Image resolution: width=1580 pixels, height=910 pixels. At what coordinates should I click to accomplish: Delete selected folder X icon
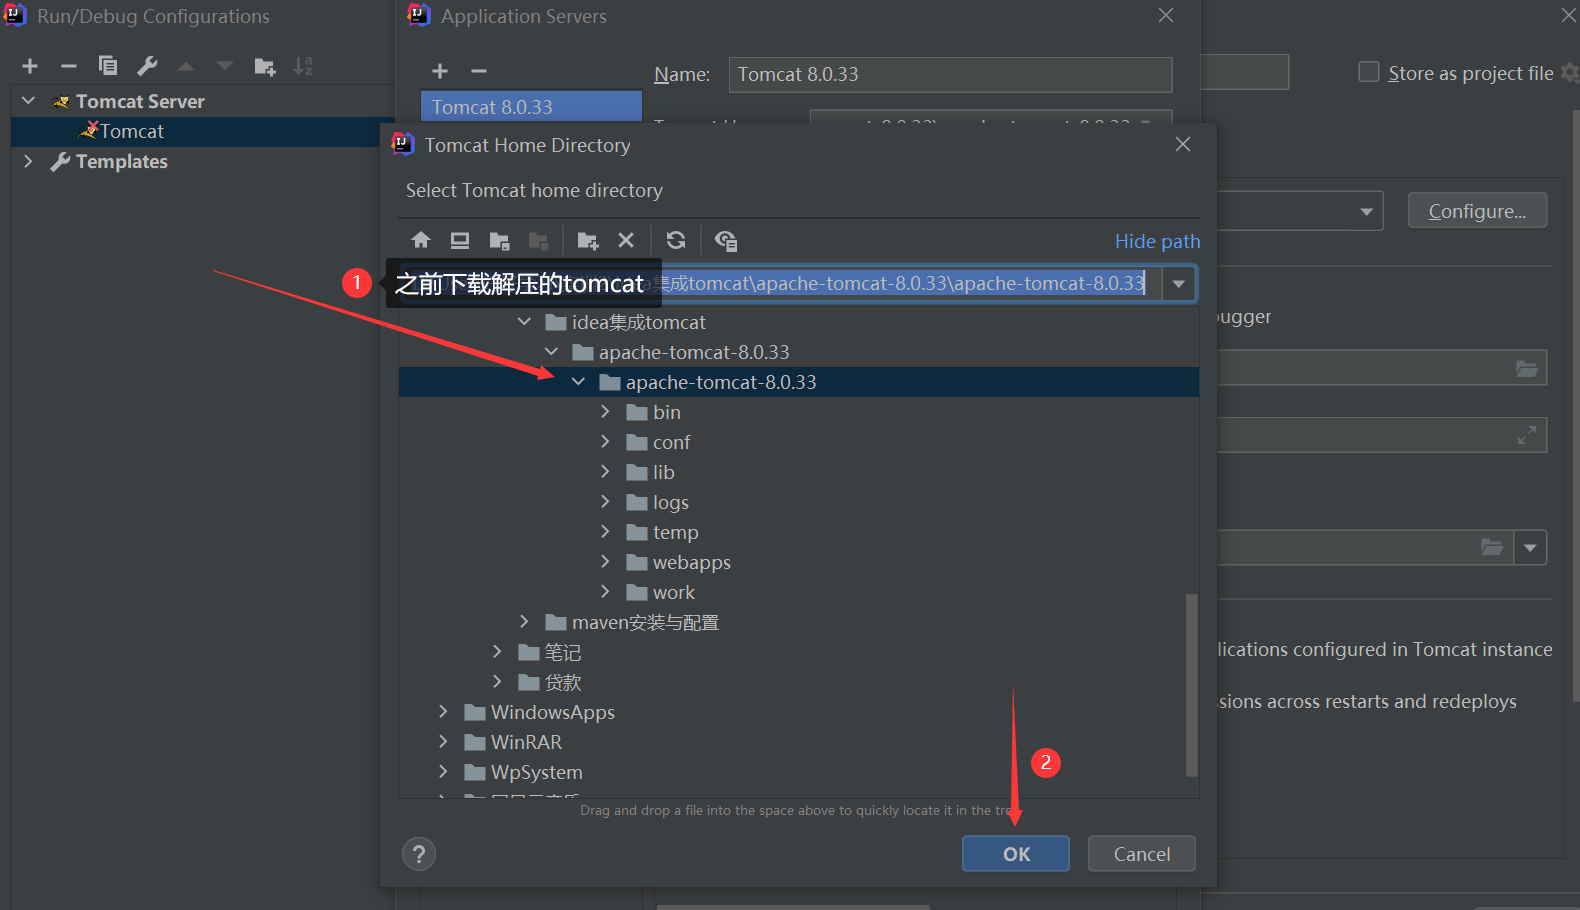click(626, 240)
